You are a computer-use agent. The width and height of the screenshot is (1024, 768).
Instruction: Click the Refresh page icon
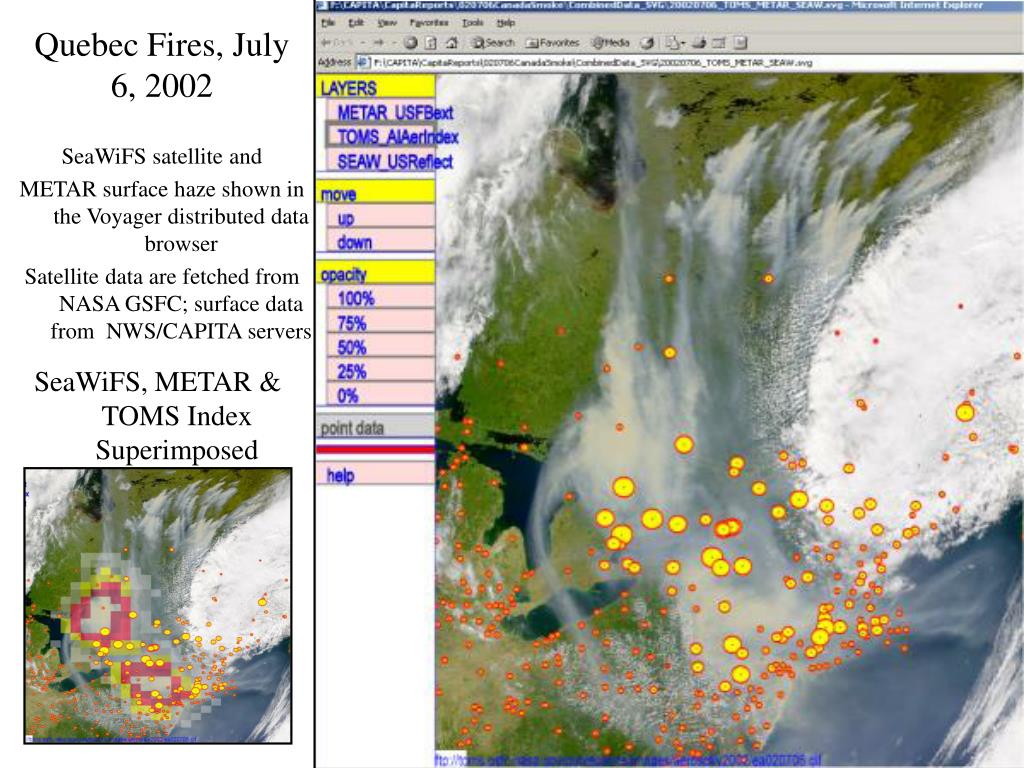[430, 43]
